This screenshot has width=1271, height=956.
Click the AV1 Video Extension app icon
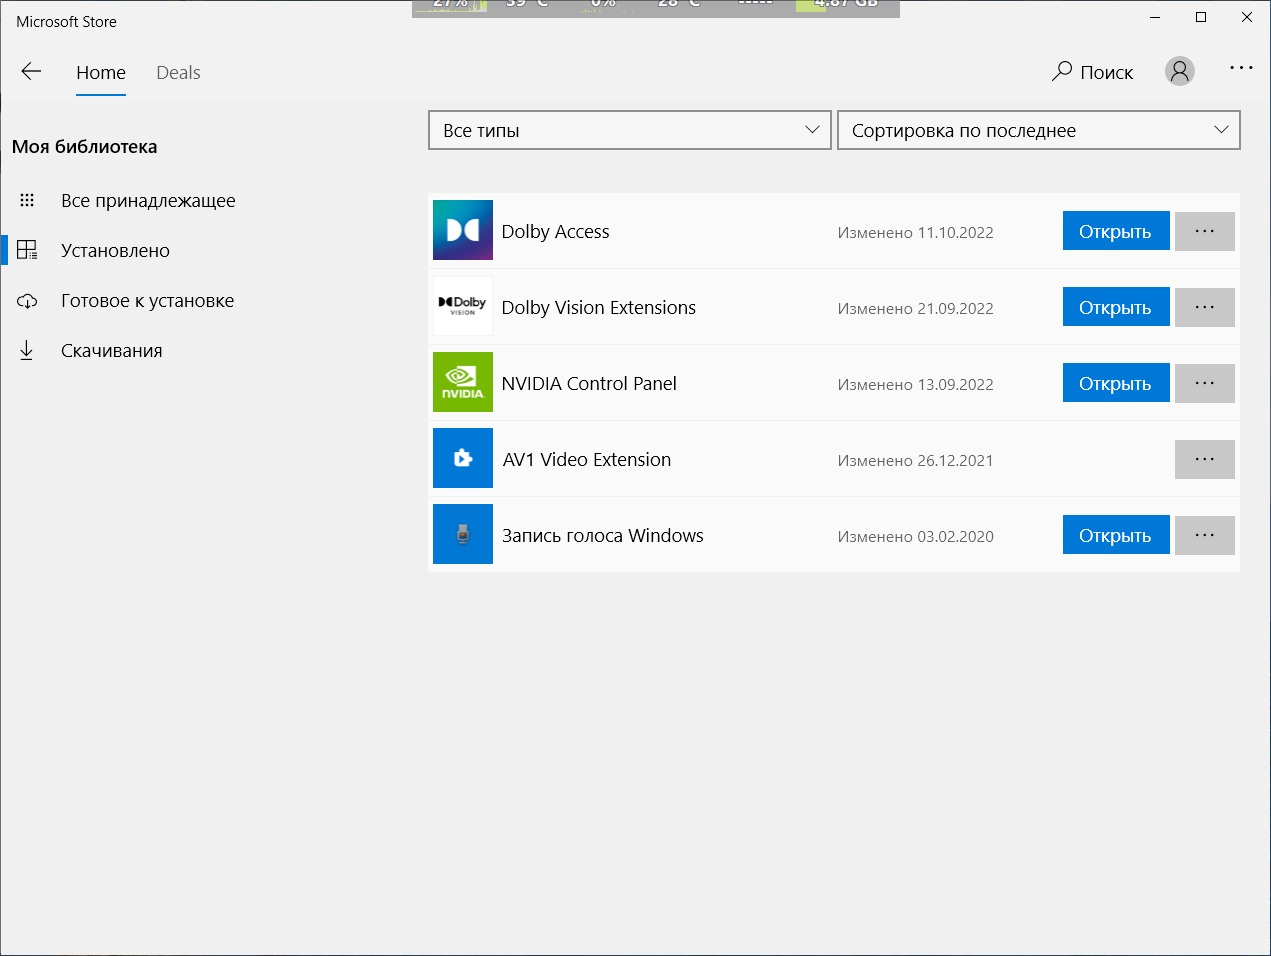coord(463,458)
